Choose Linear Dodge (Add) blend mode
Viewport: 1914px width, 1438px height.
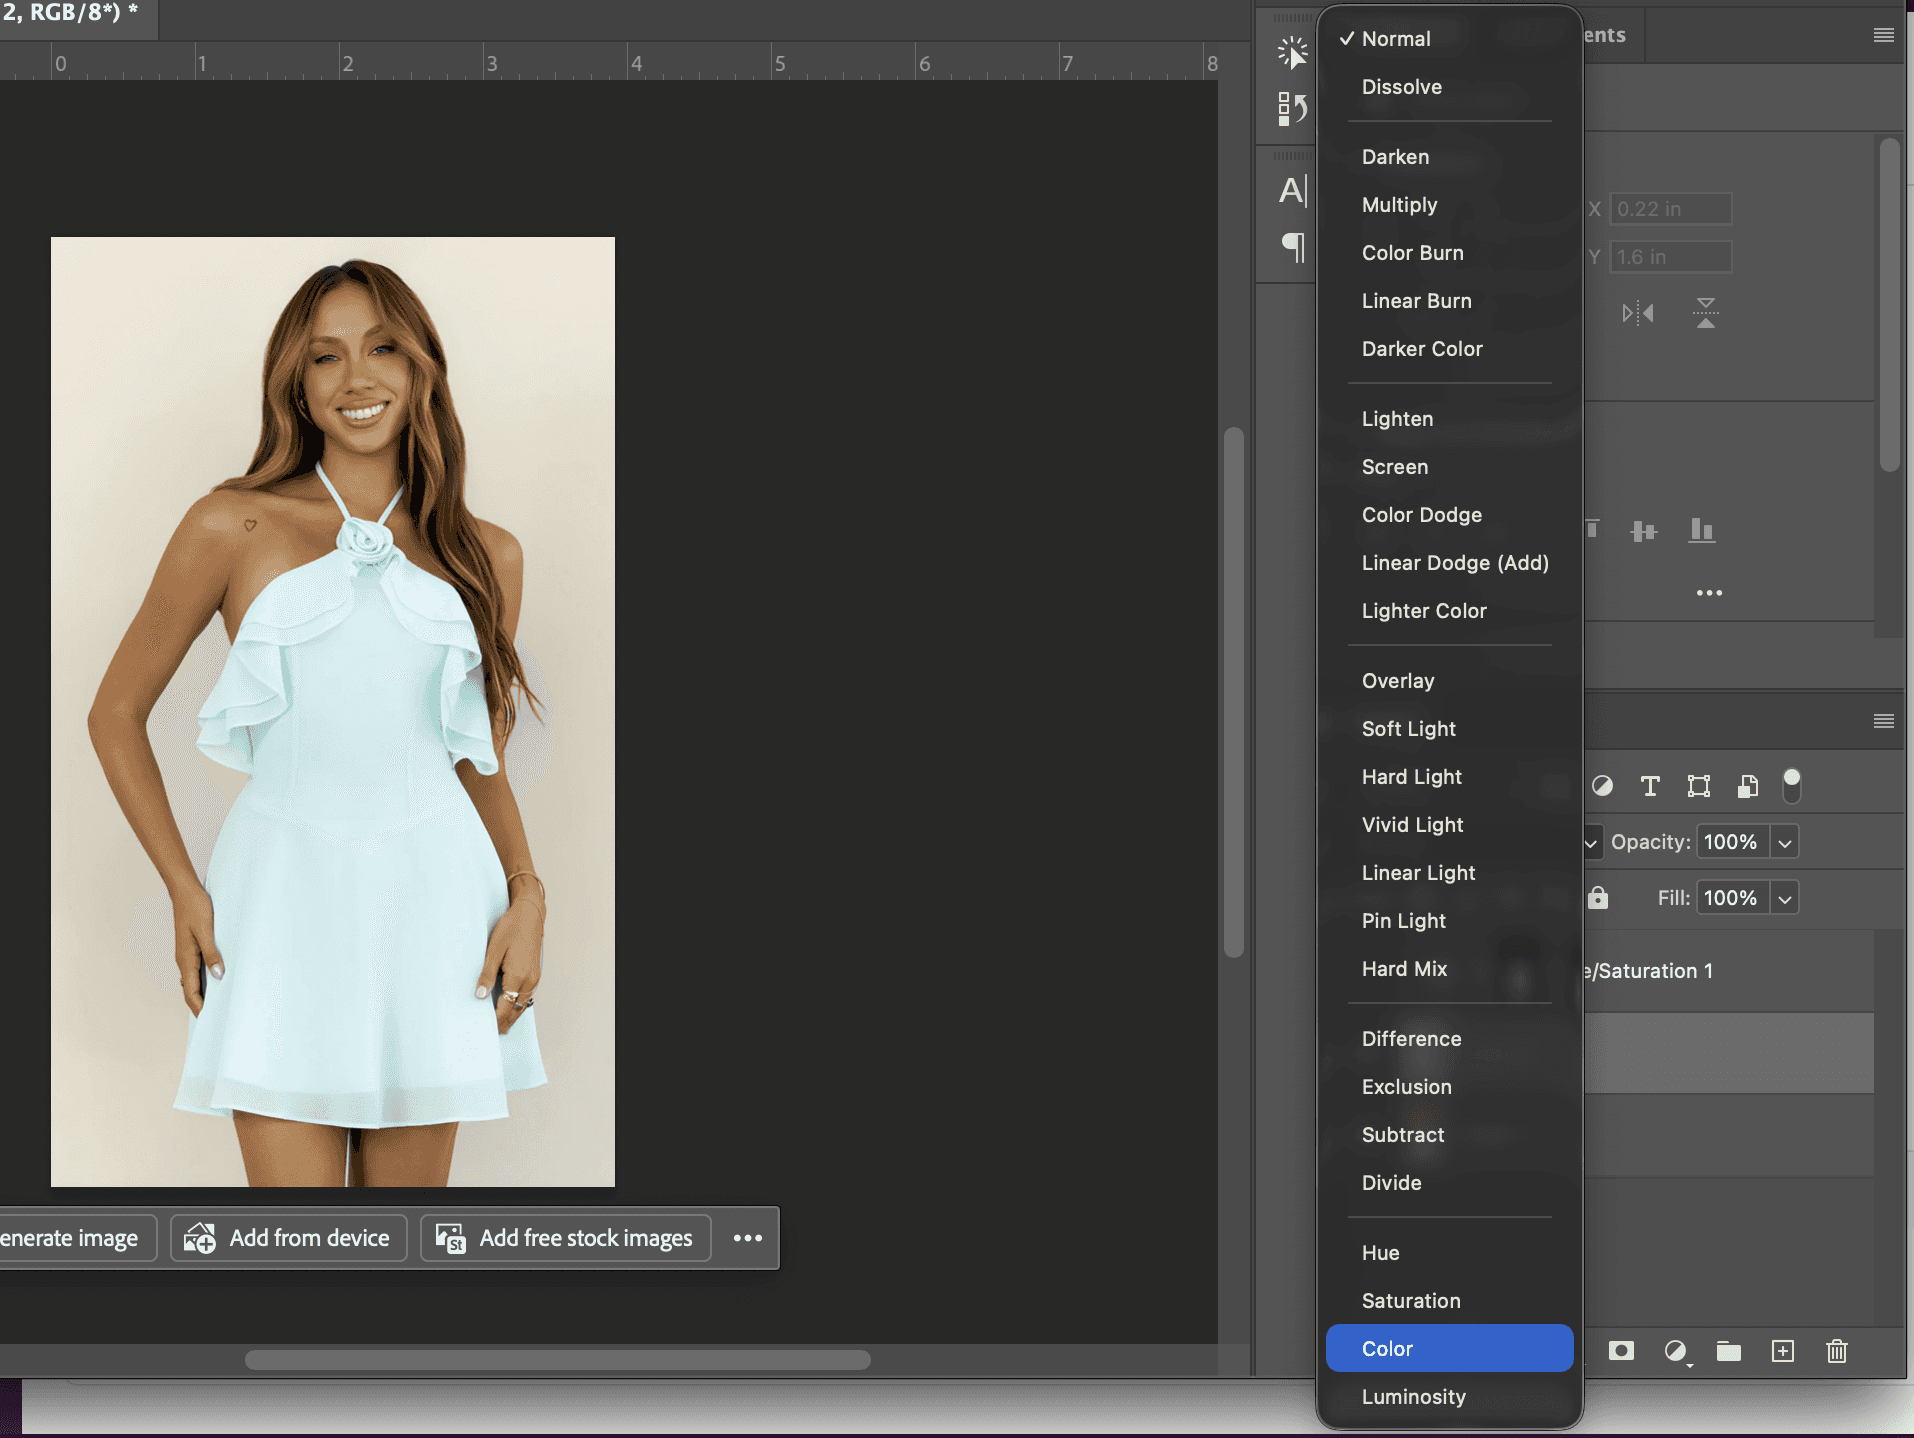pos(1449,562)
